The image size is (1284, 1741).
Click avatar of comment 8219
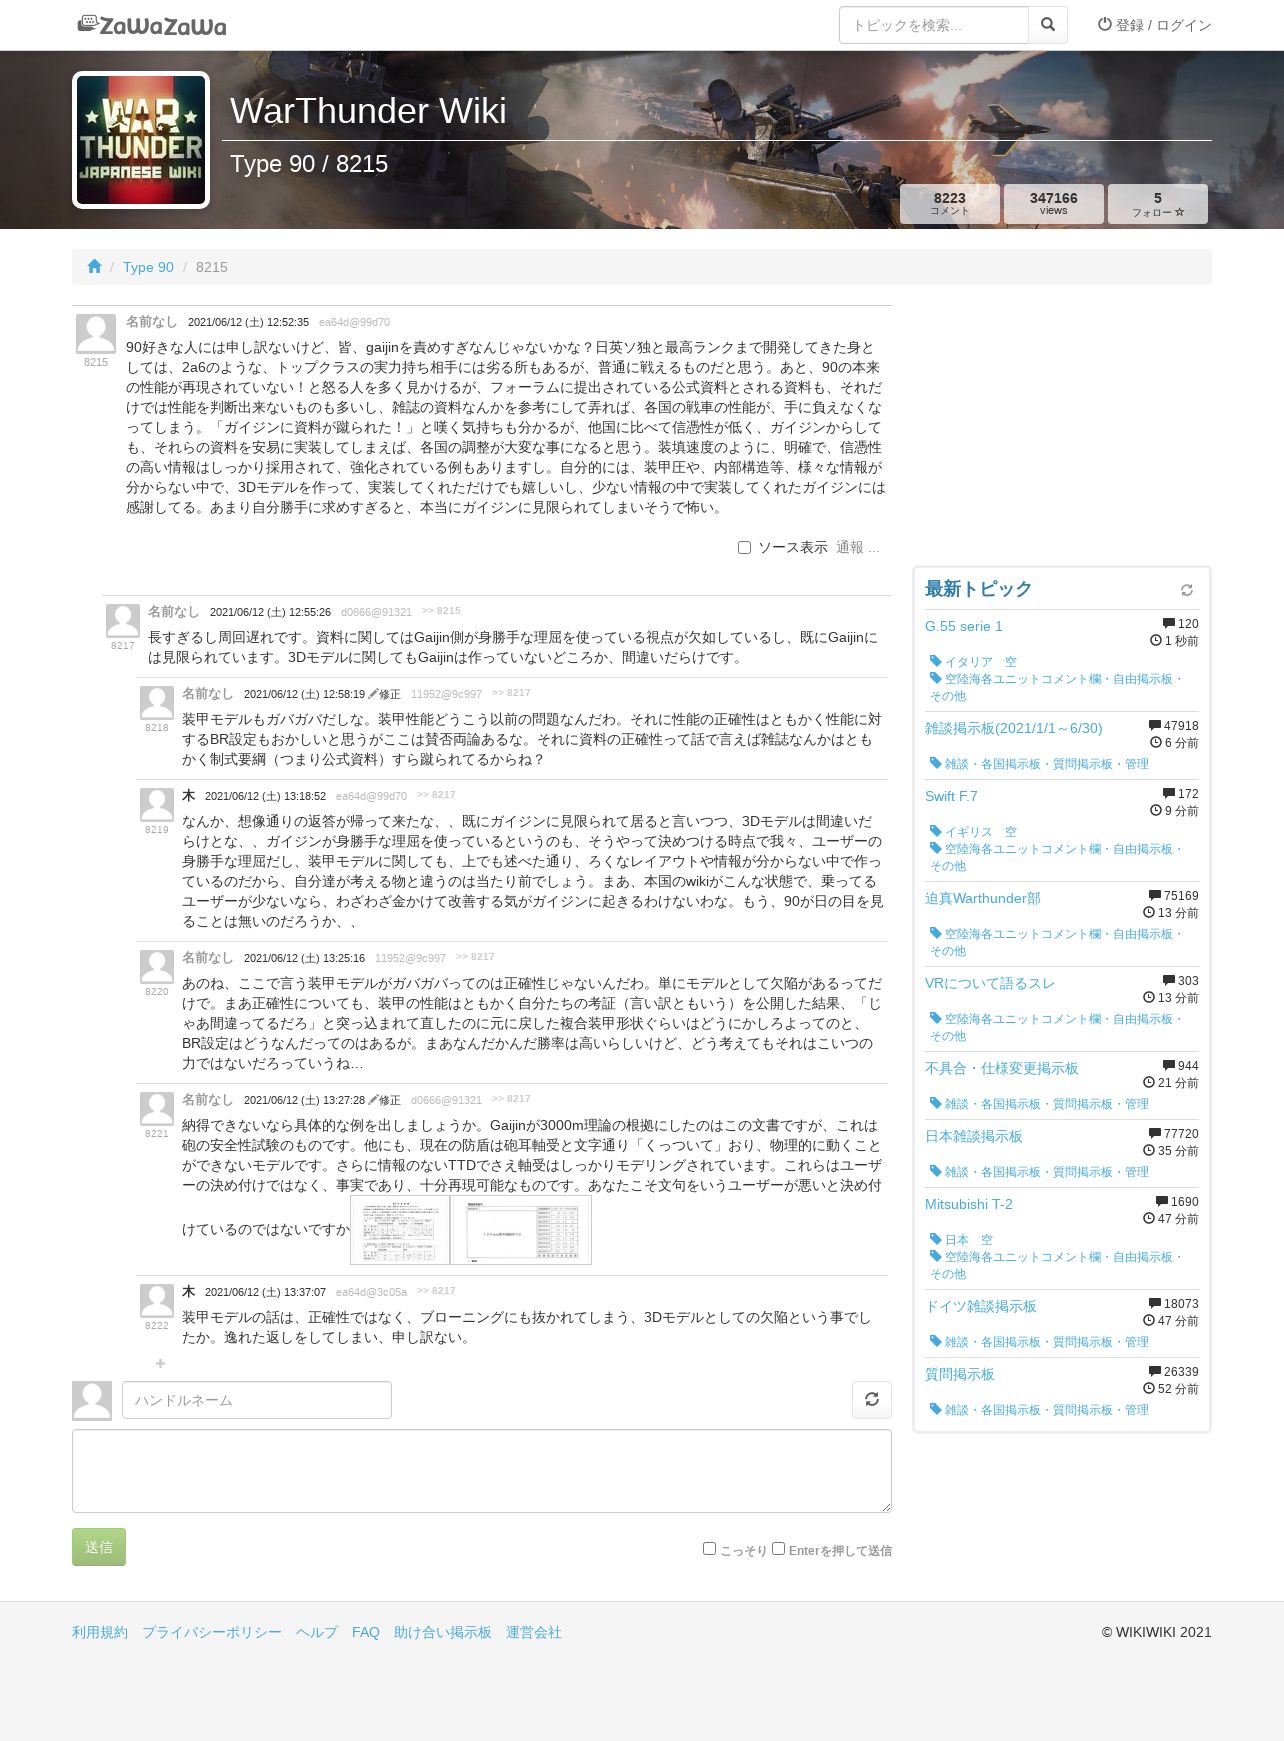click(157, 804)
